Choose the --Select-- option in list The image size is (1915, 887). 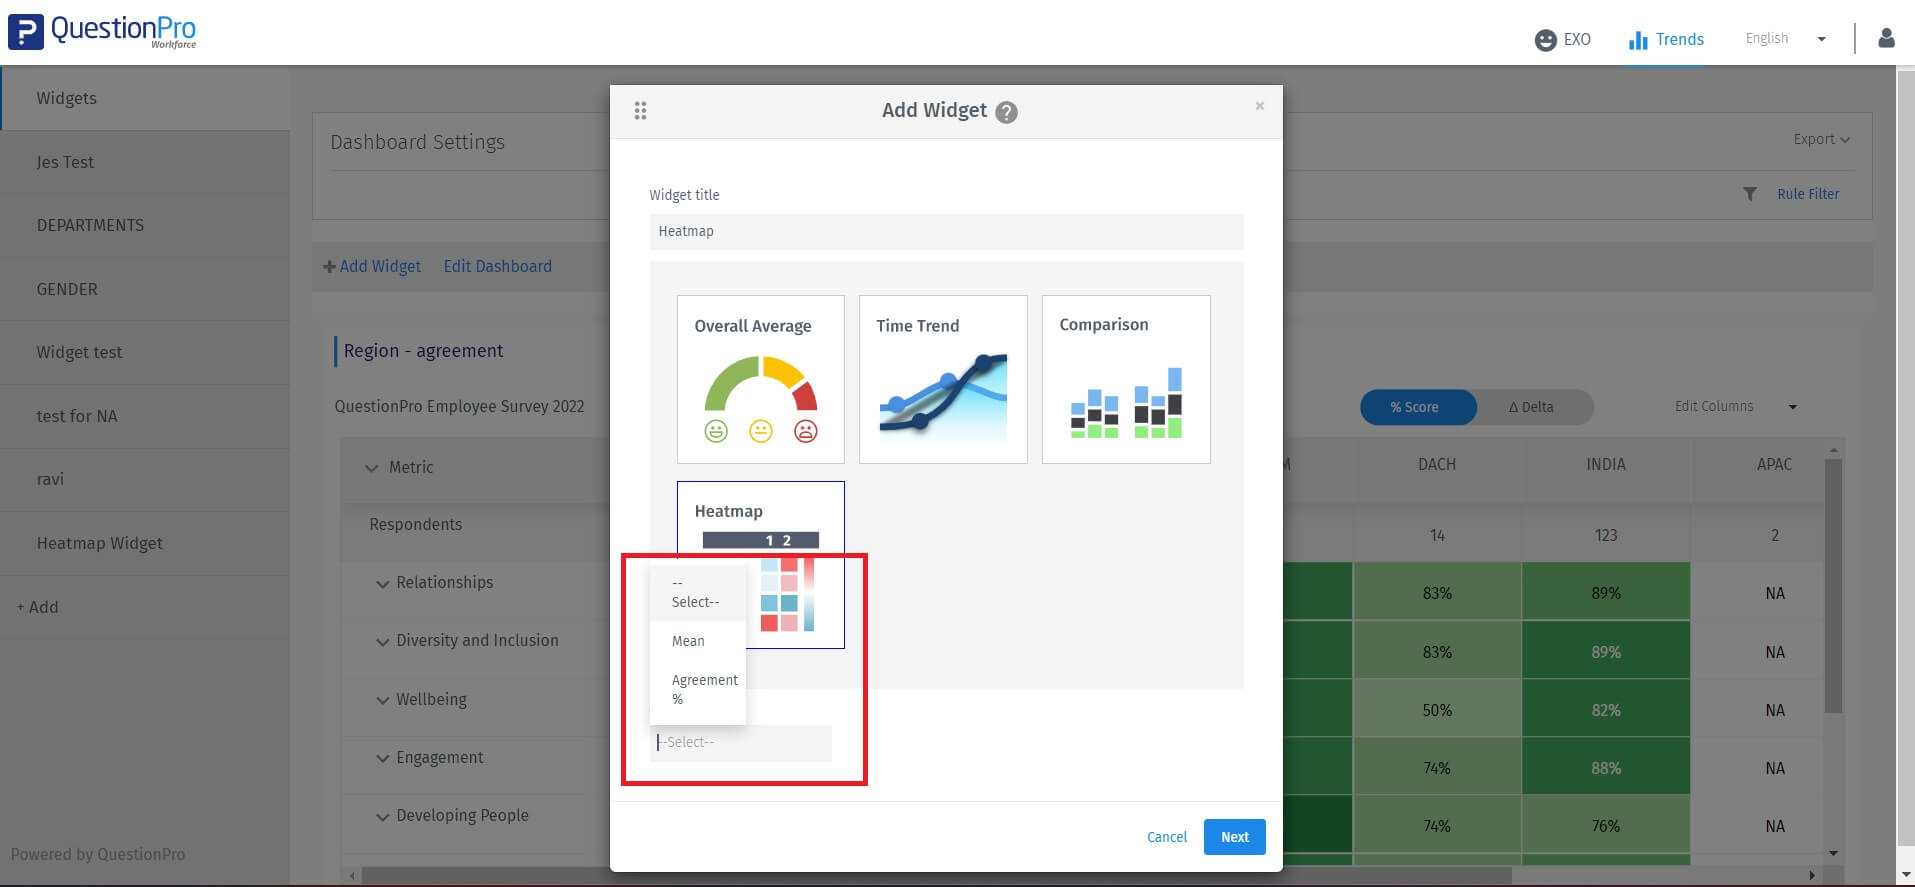698,592
